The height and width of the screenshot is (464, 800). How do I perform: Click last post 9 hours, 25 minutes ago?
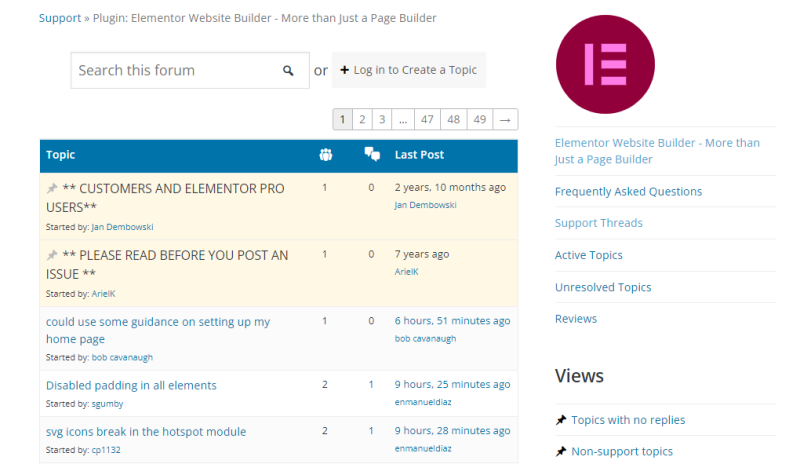click(452, 384)
